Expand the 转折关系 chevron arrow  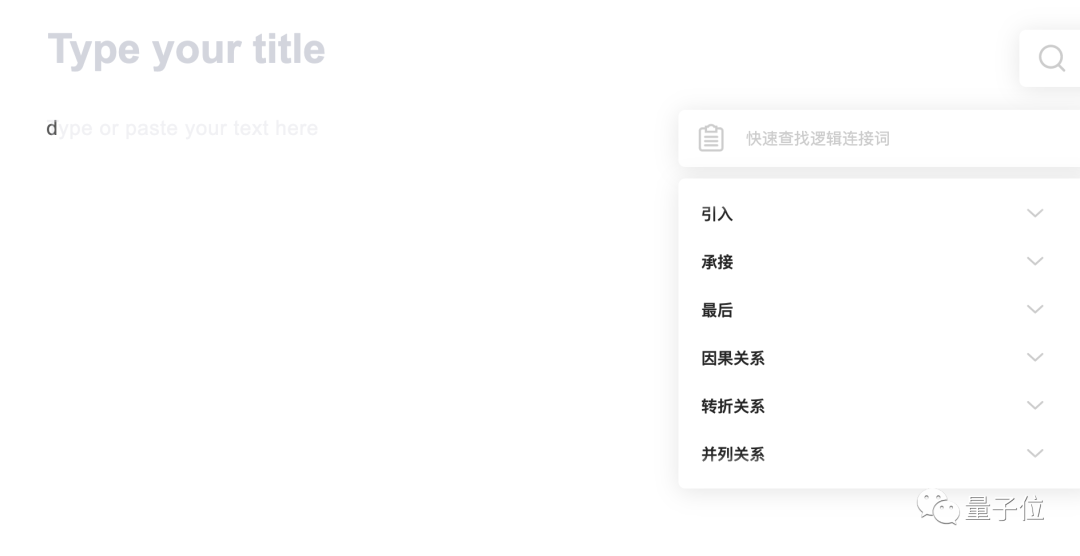1035,405
